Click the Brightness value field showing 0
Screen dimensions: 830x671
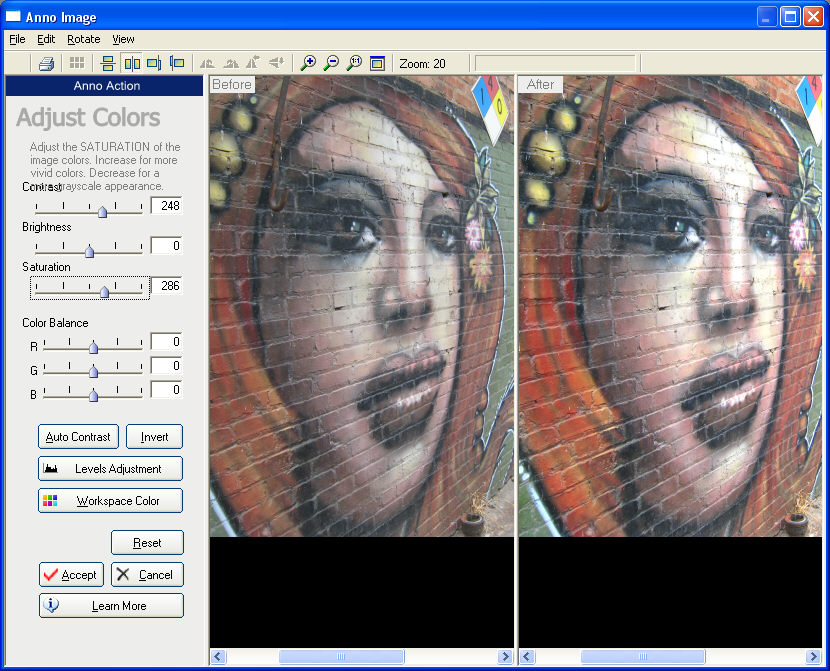click(166, 246)
